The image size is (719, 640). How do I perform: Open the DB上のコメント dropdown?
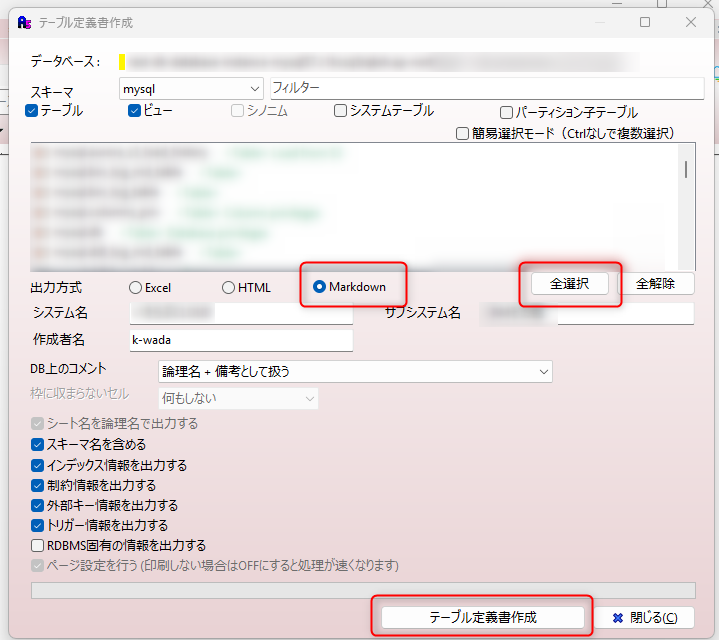[355, 371]
